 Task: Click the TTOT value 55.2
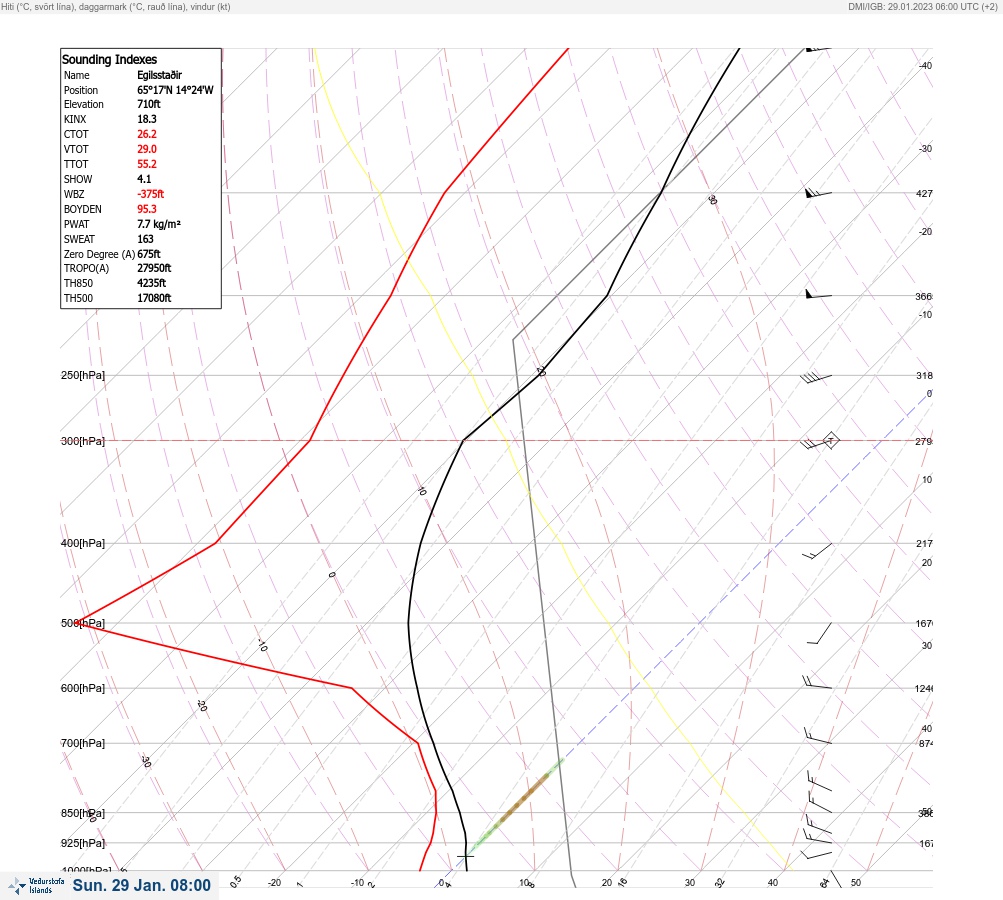coord(146,164)
